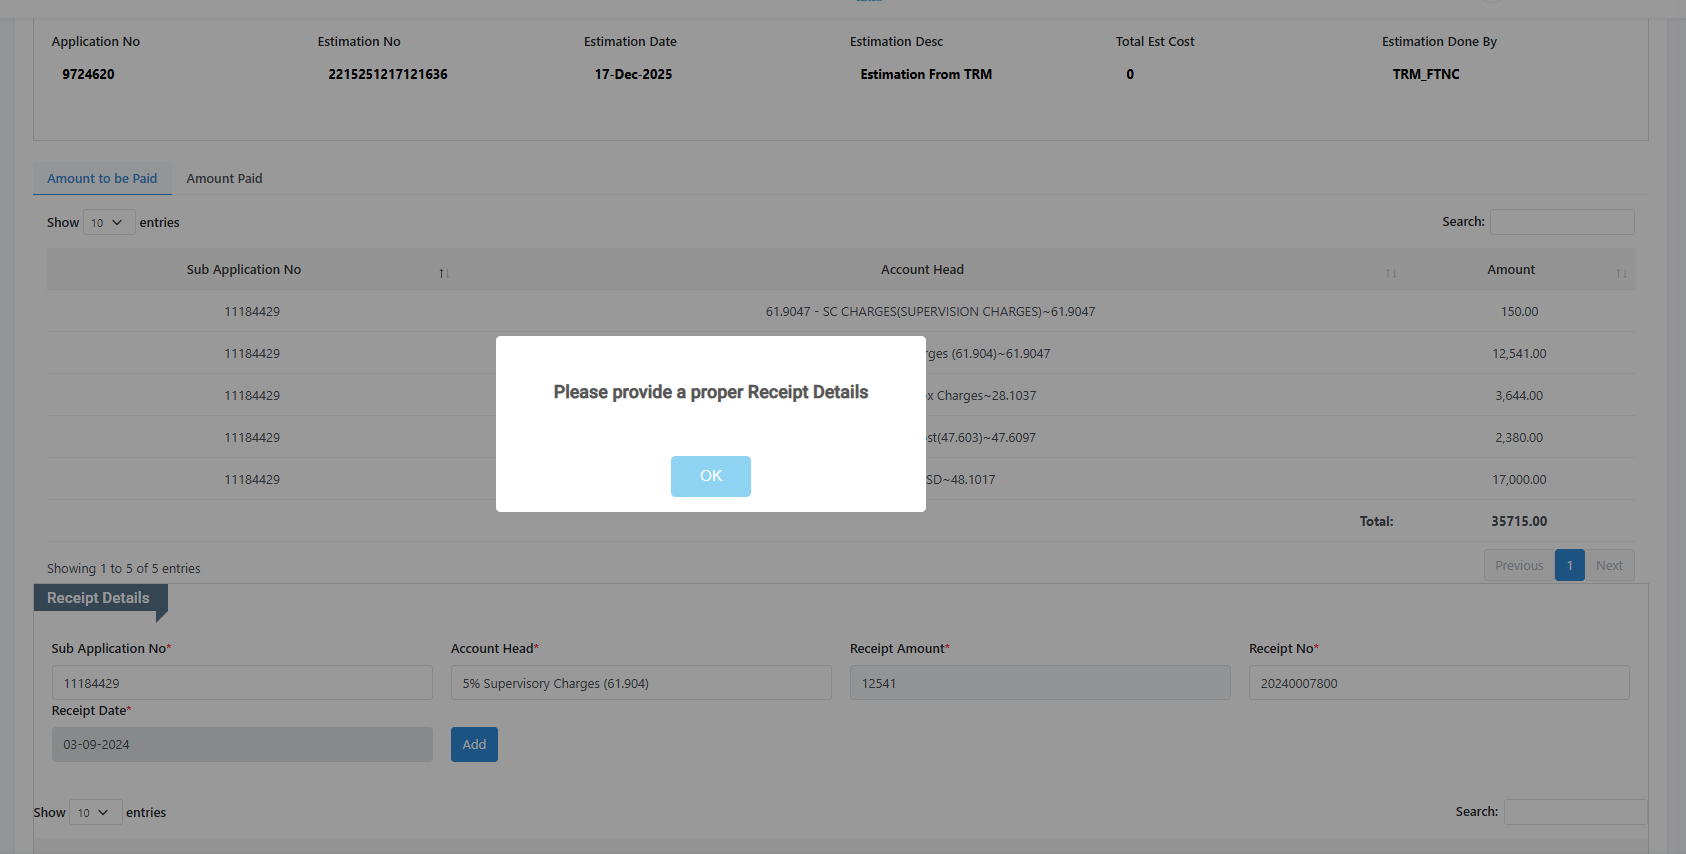Go to Next page of entries
Viewport: 1686px width, 854px height.
(1609, 566)
